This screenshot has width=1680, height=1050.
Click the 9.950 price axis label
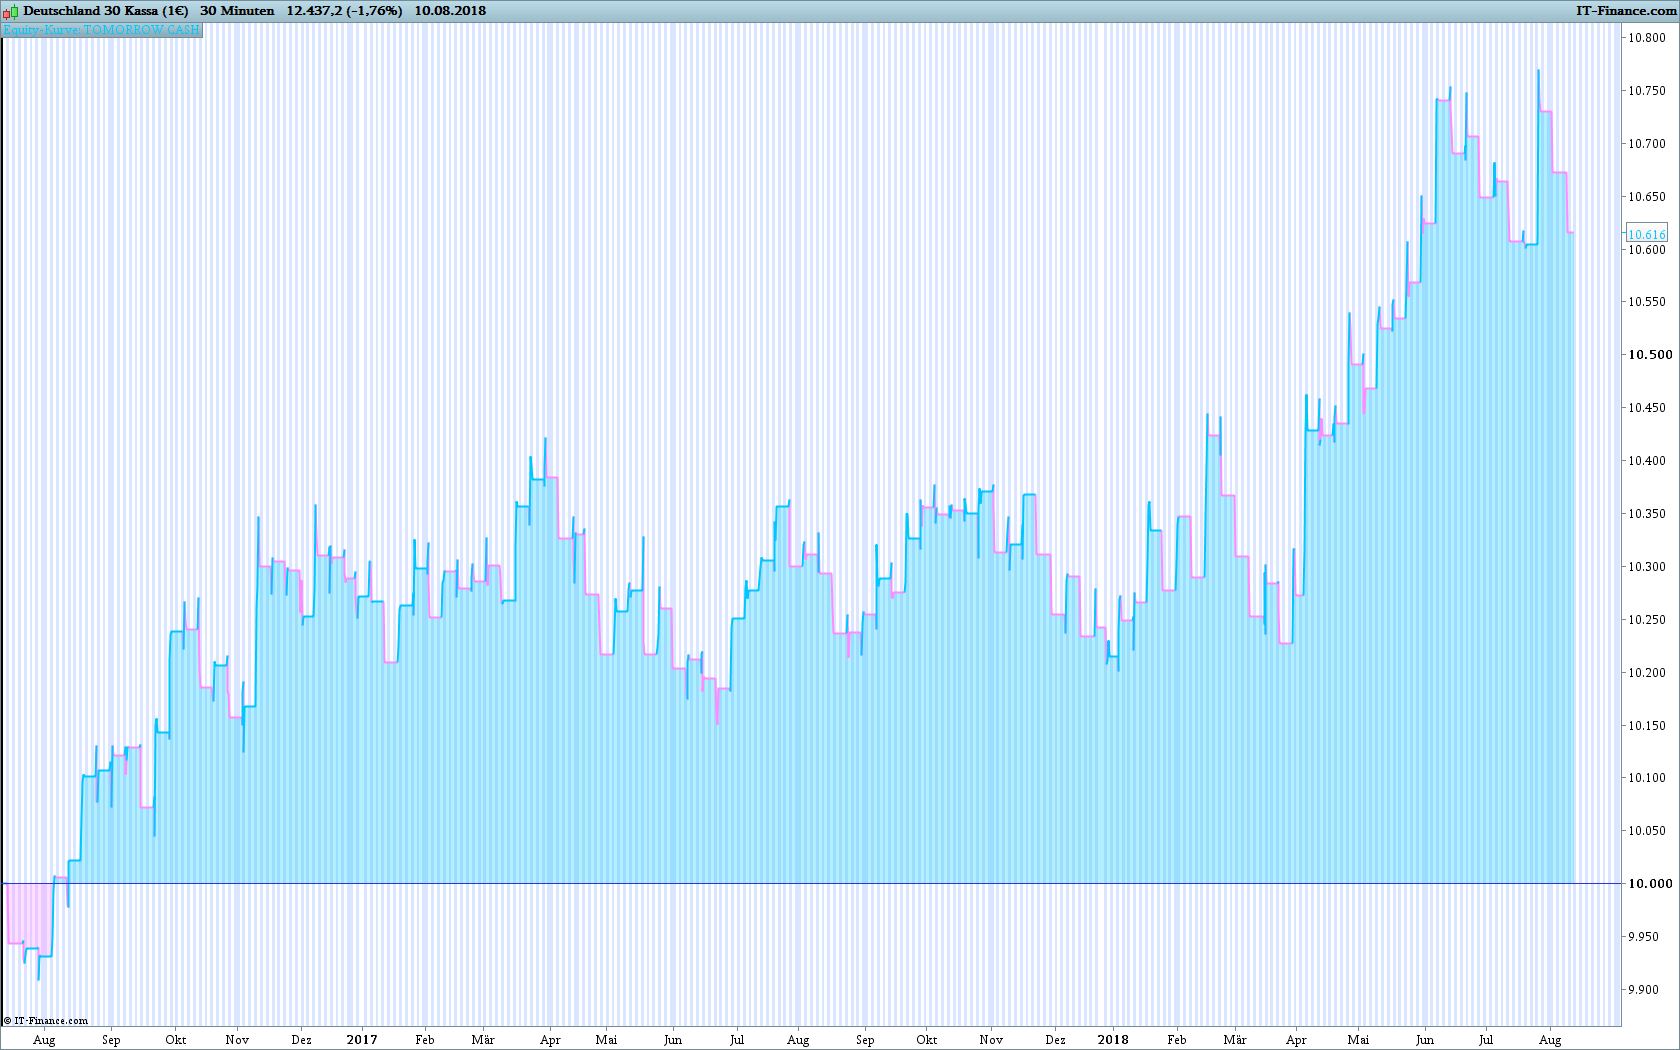click(1644, 937)
